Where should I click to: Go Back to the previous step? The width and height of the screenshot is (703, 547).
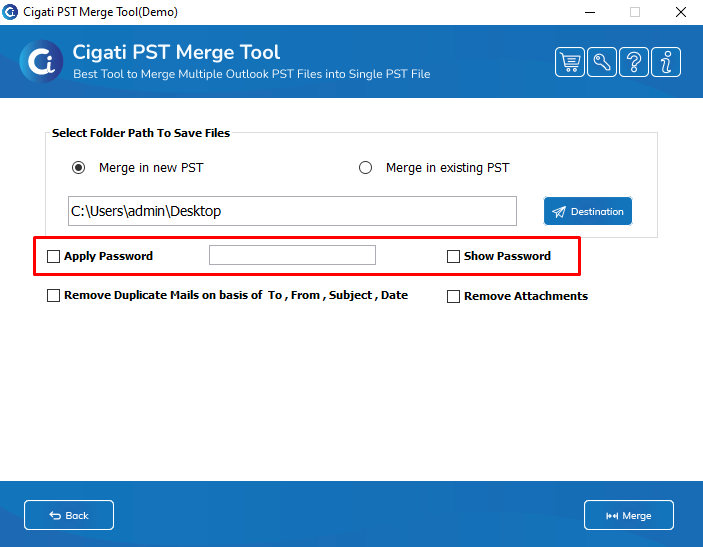69,515
